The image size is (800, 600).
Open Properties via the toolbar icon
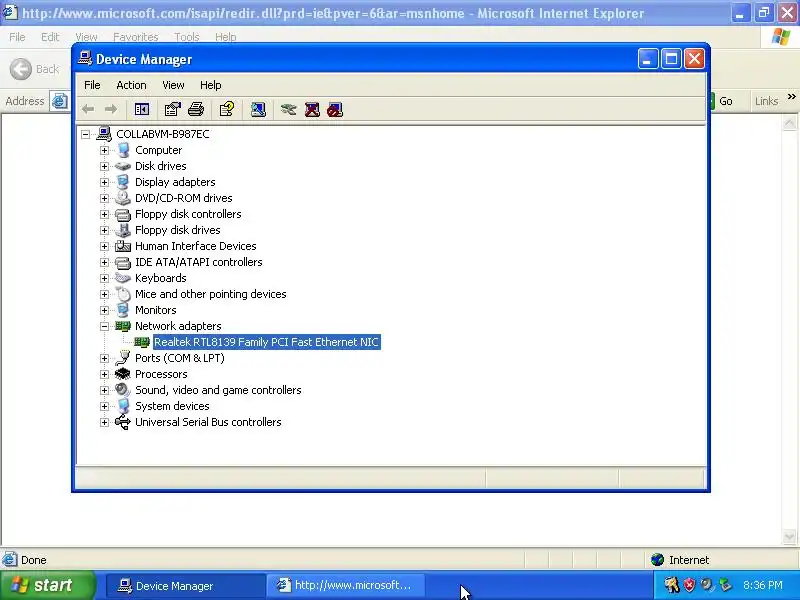click(x=172, y=109)
